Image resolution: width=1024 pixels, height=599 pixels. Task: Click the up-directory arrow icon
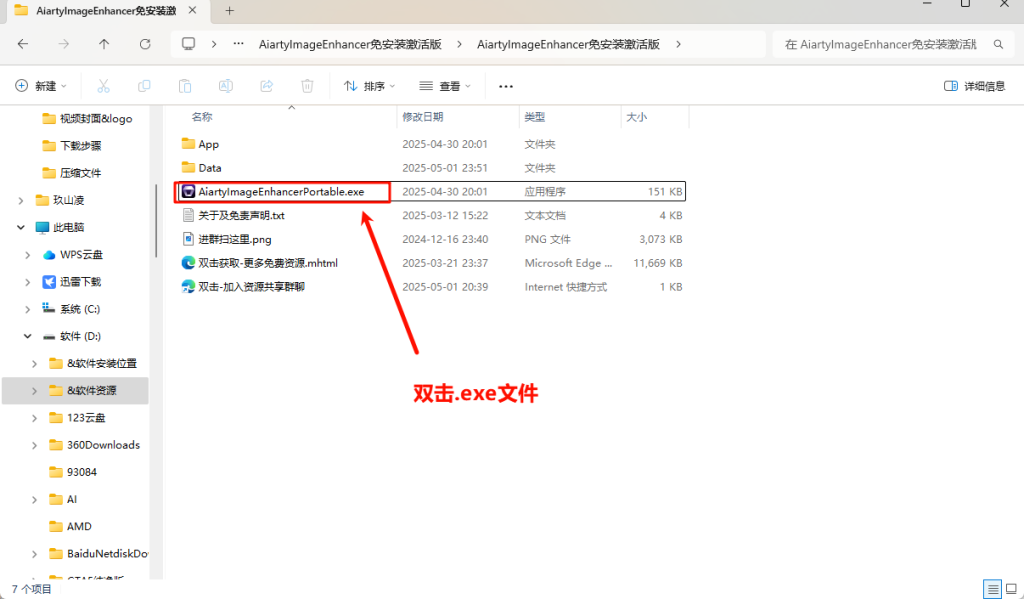pyautogui.click(x=104, y=44)
